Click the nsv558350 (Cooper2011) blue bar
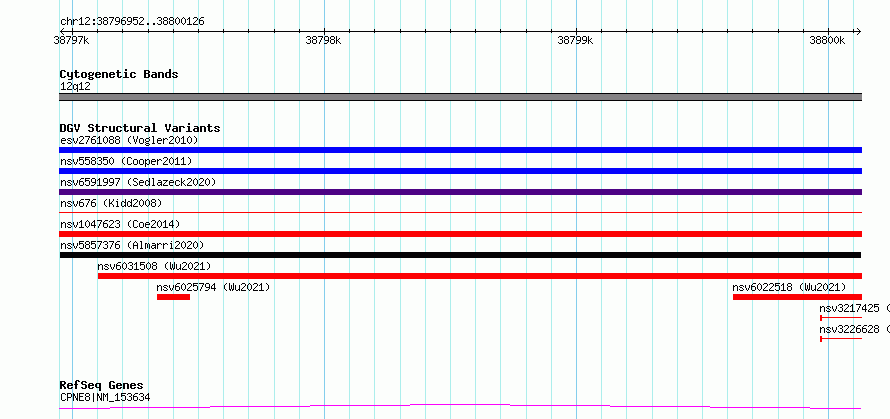The image size is (890, 419). click(x=460, y=171)
